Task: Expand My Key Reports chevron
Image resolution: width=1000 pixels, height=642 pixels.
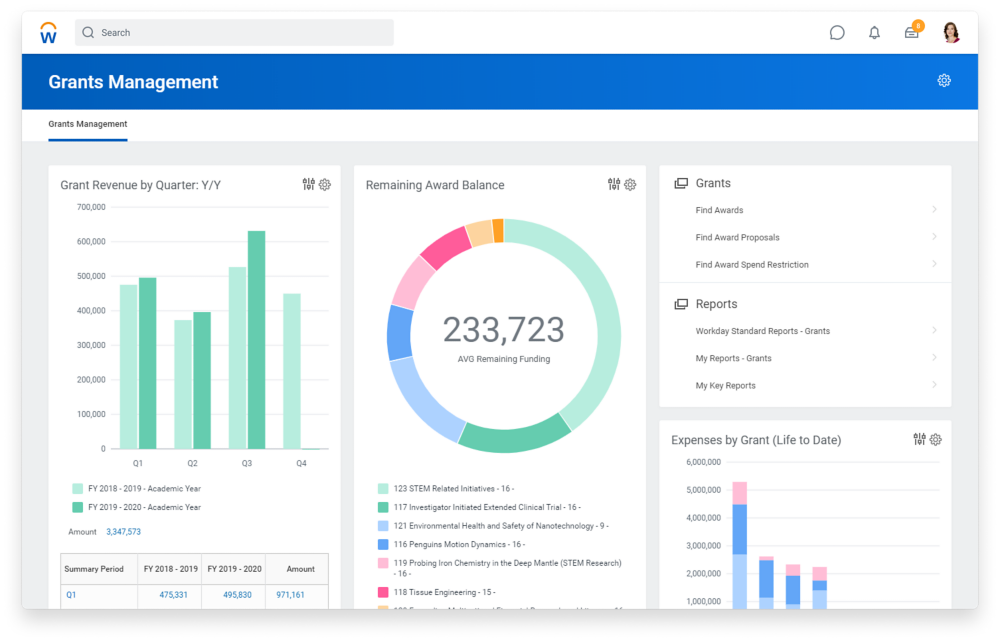Action: pyautogui.click(x=934, y=385)
